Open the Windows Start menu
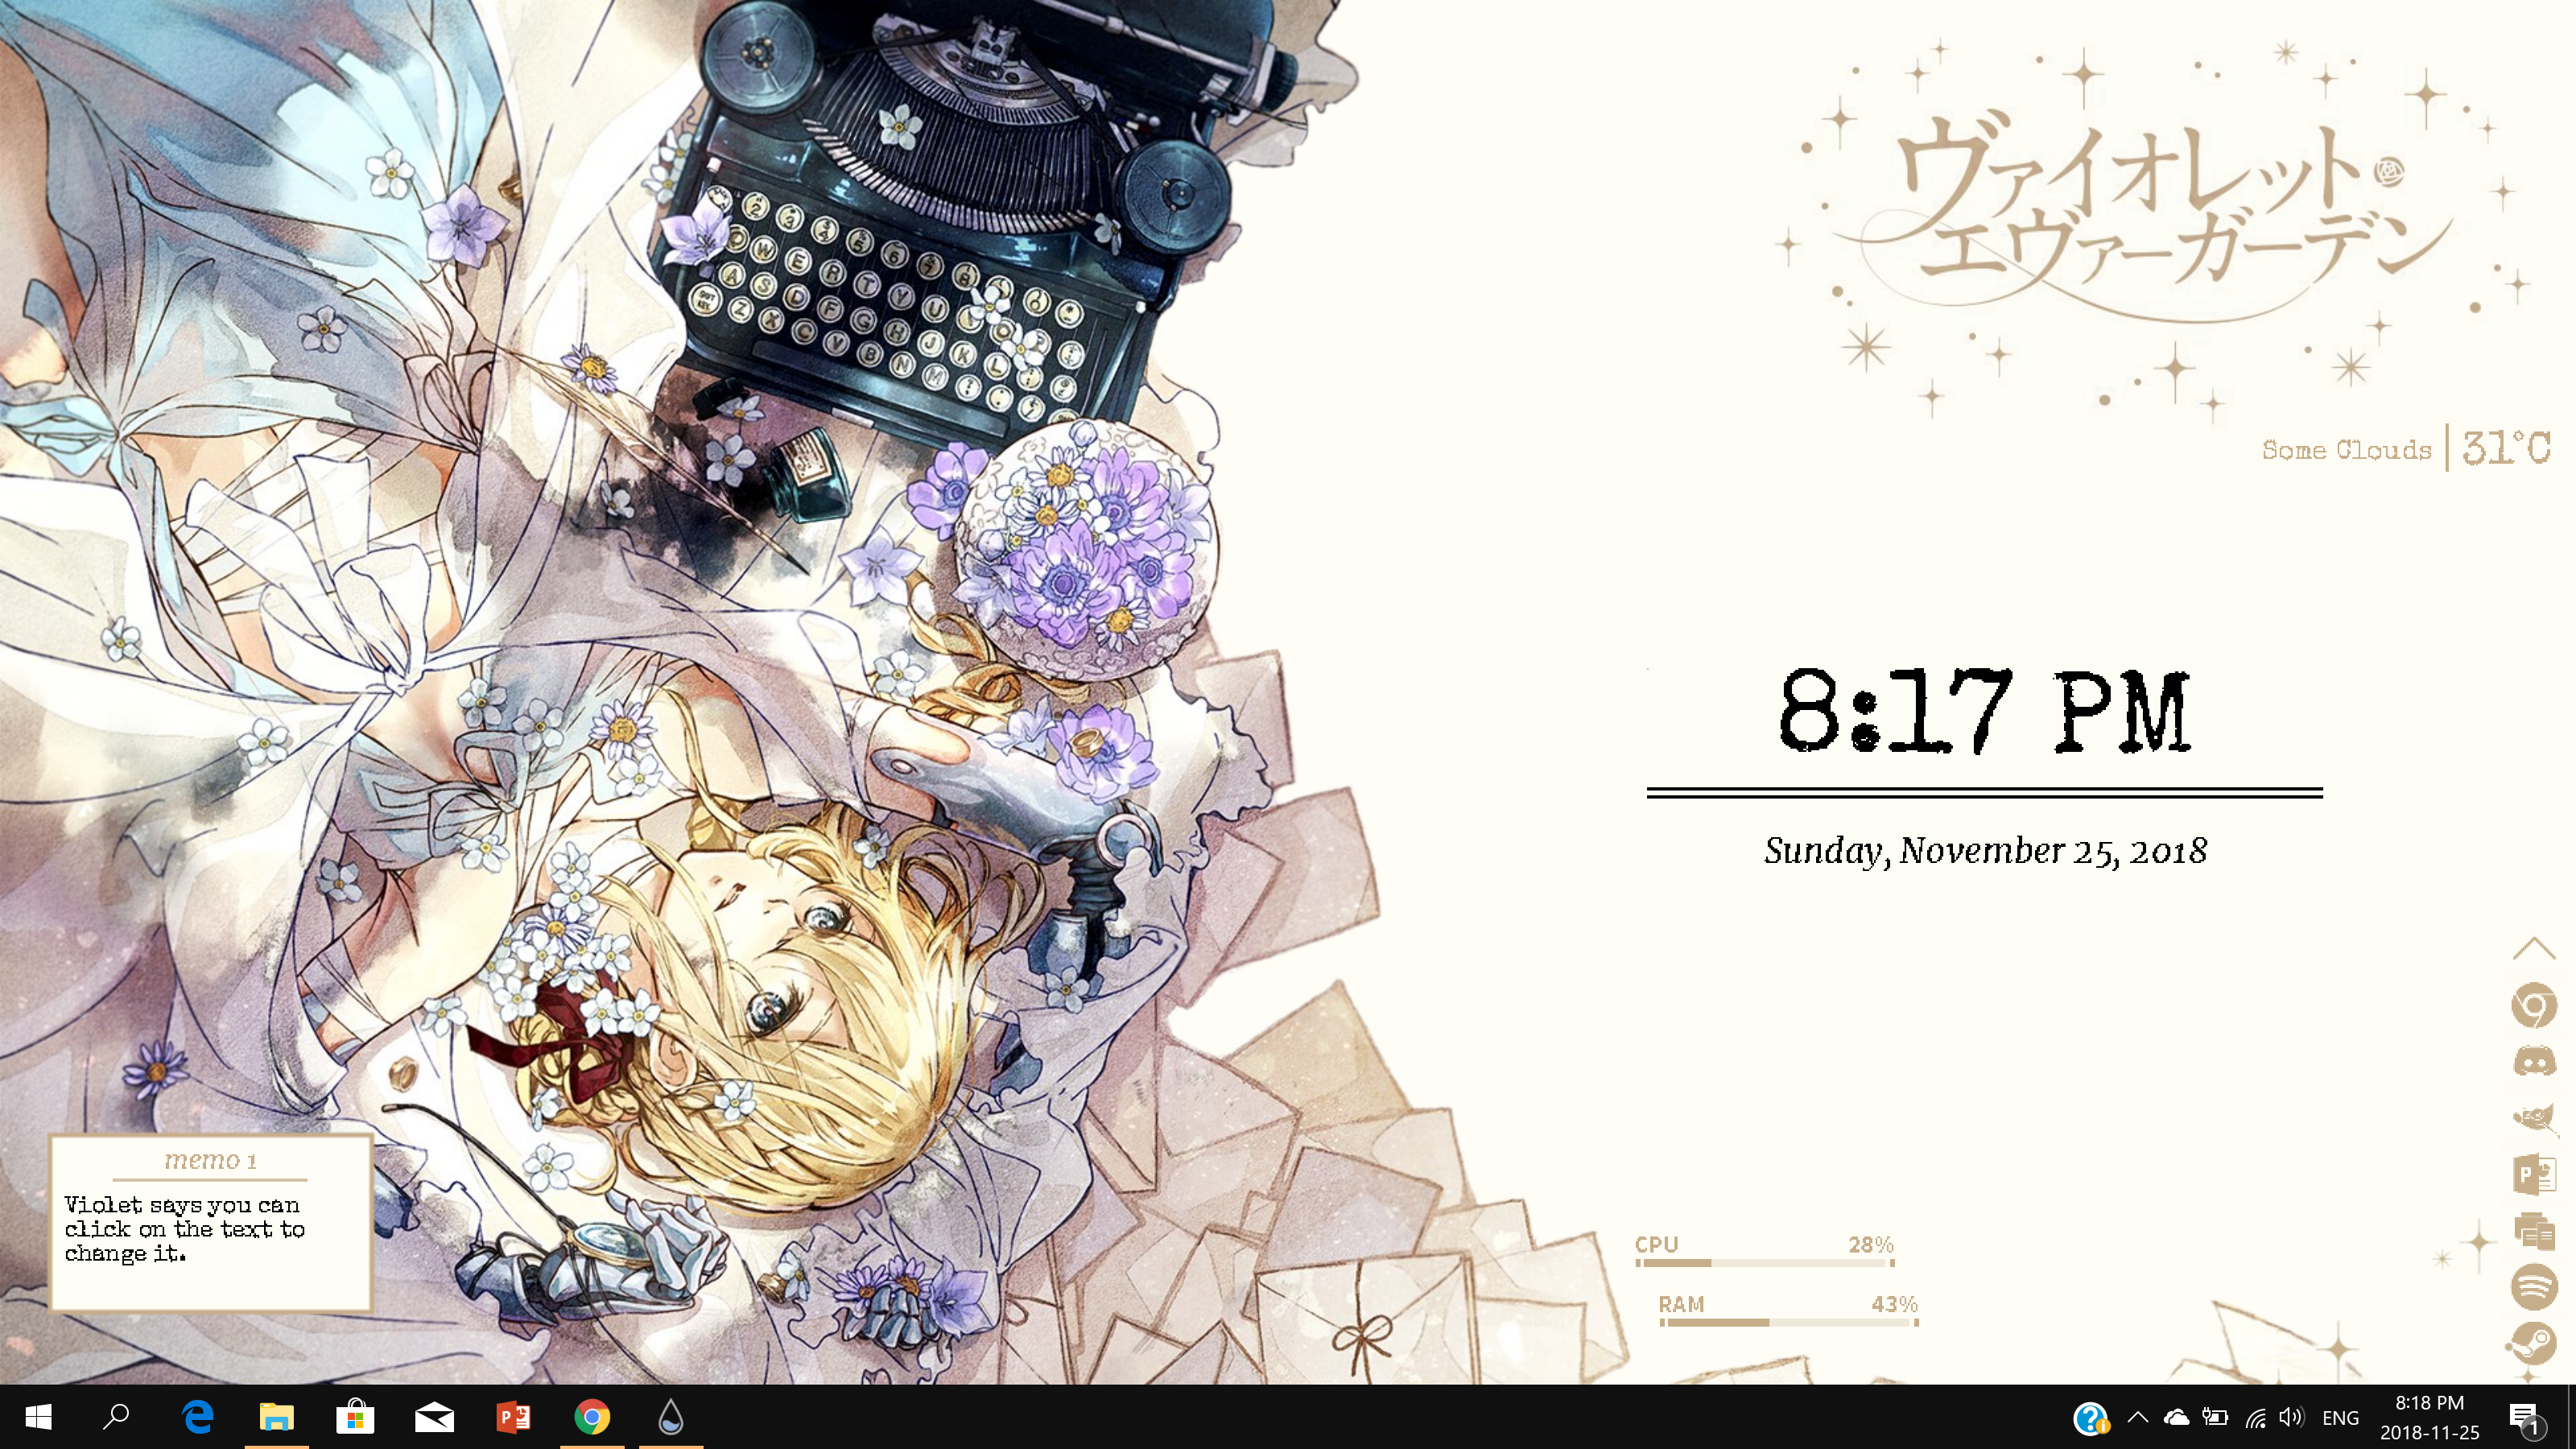This screenshot has height=1449, width=2576. tap(38, 1416)
